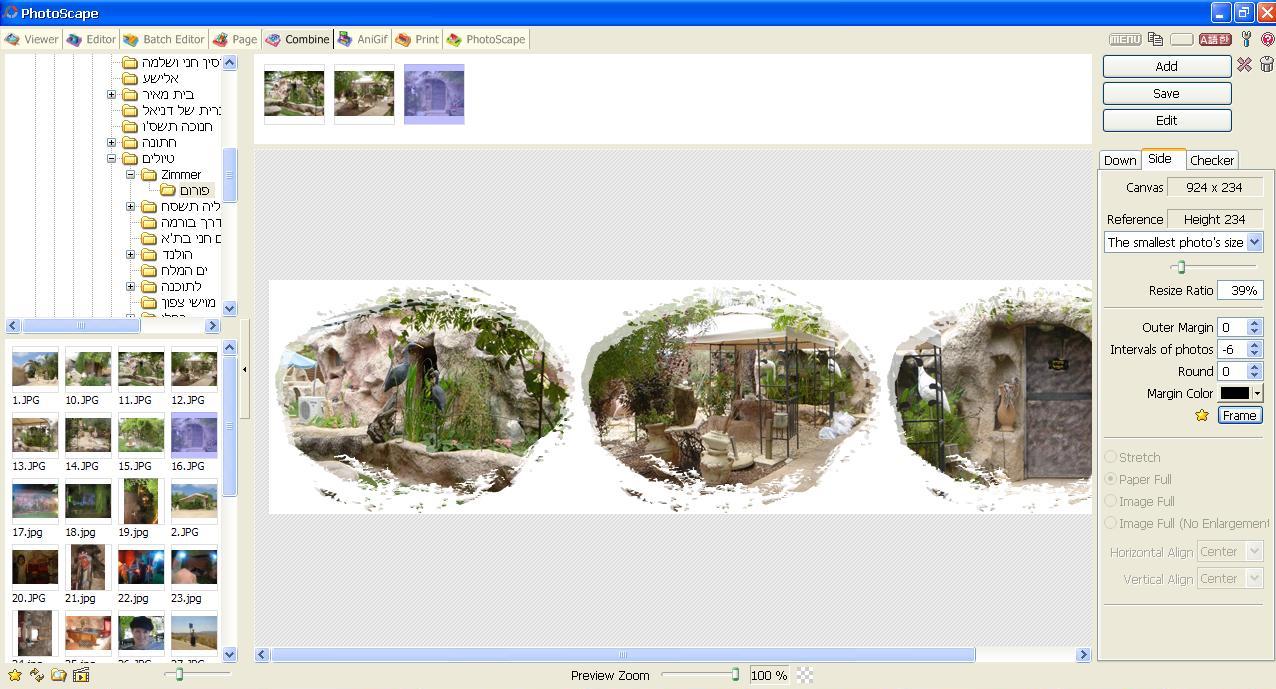Screen dimensions: 1276x689
Task: Open the PhotoScape home tab
Action: click(x=486, y=39)
